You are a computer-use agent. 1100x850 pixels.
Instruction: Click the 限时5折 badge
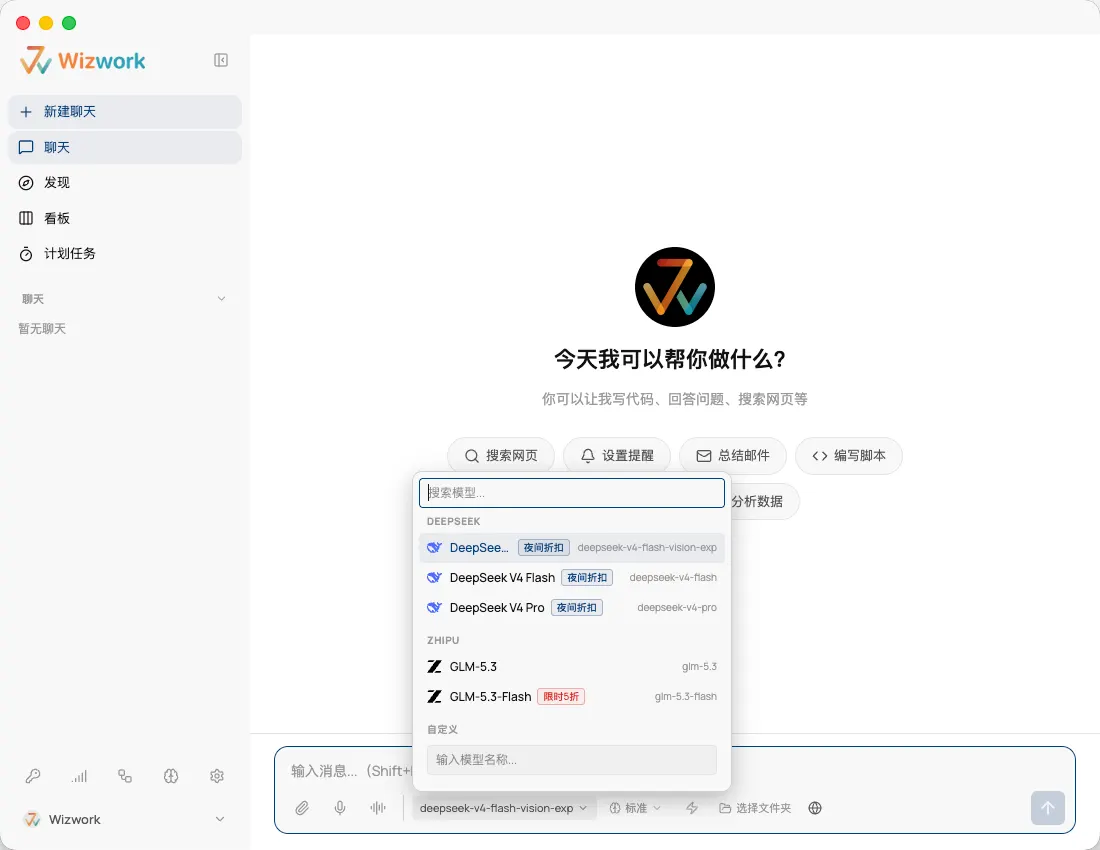[561, 696]
